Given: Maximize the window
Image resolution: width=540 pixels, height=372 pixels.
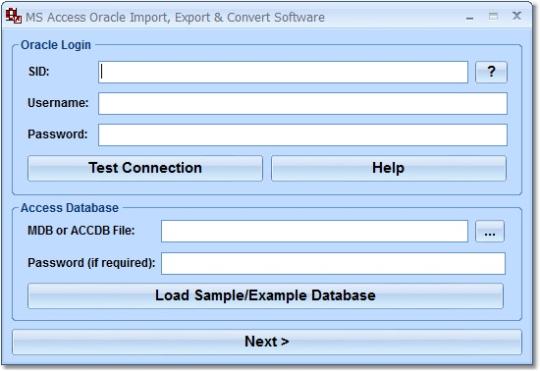Looking at the screenshot, I should point(493,16).
